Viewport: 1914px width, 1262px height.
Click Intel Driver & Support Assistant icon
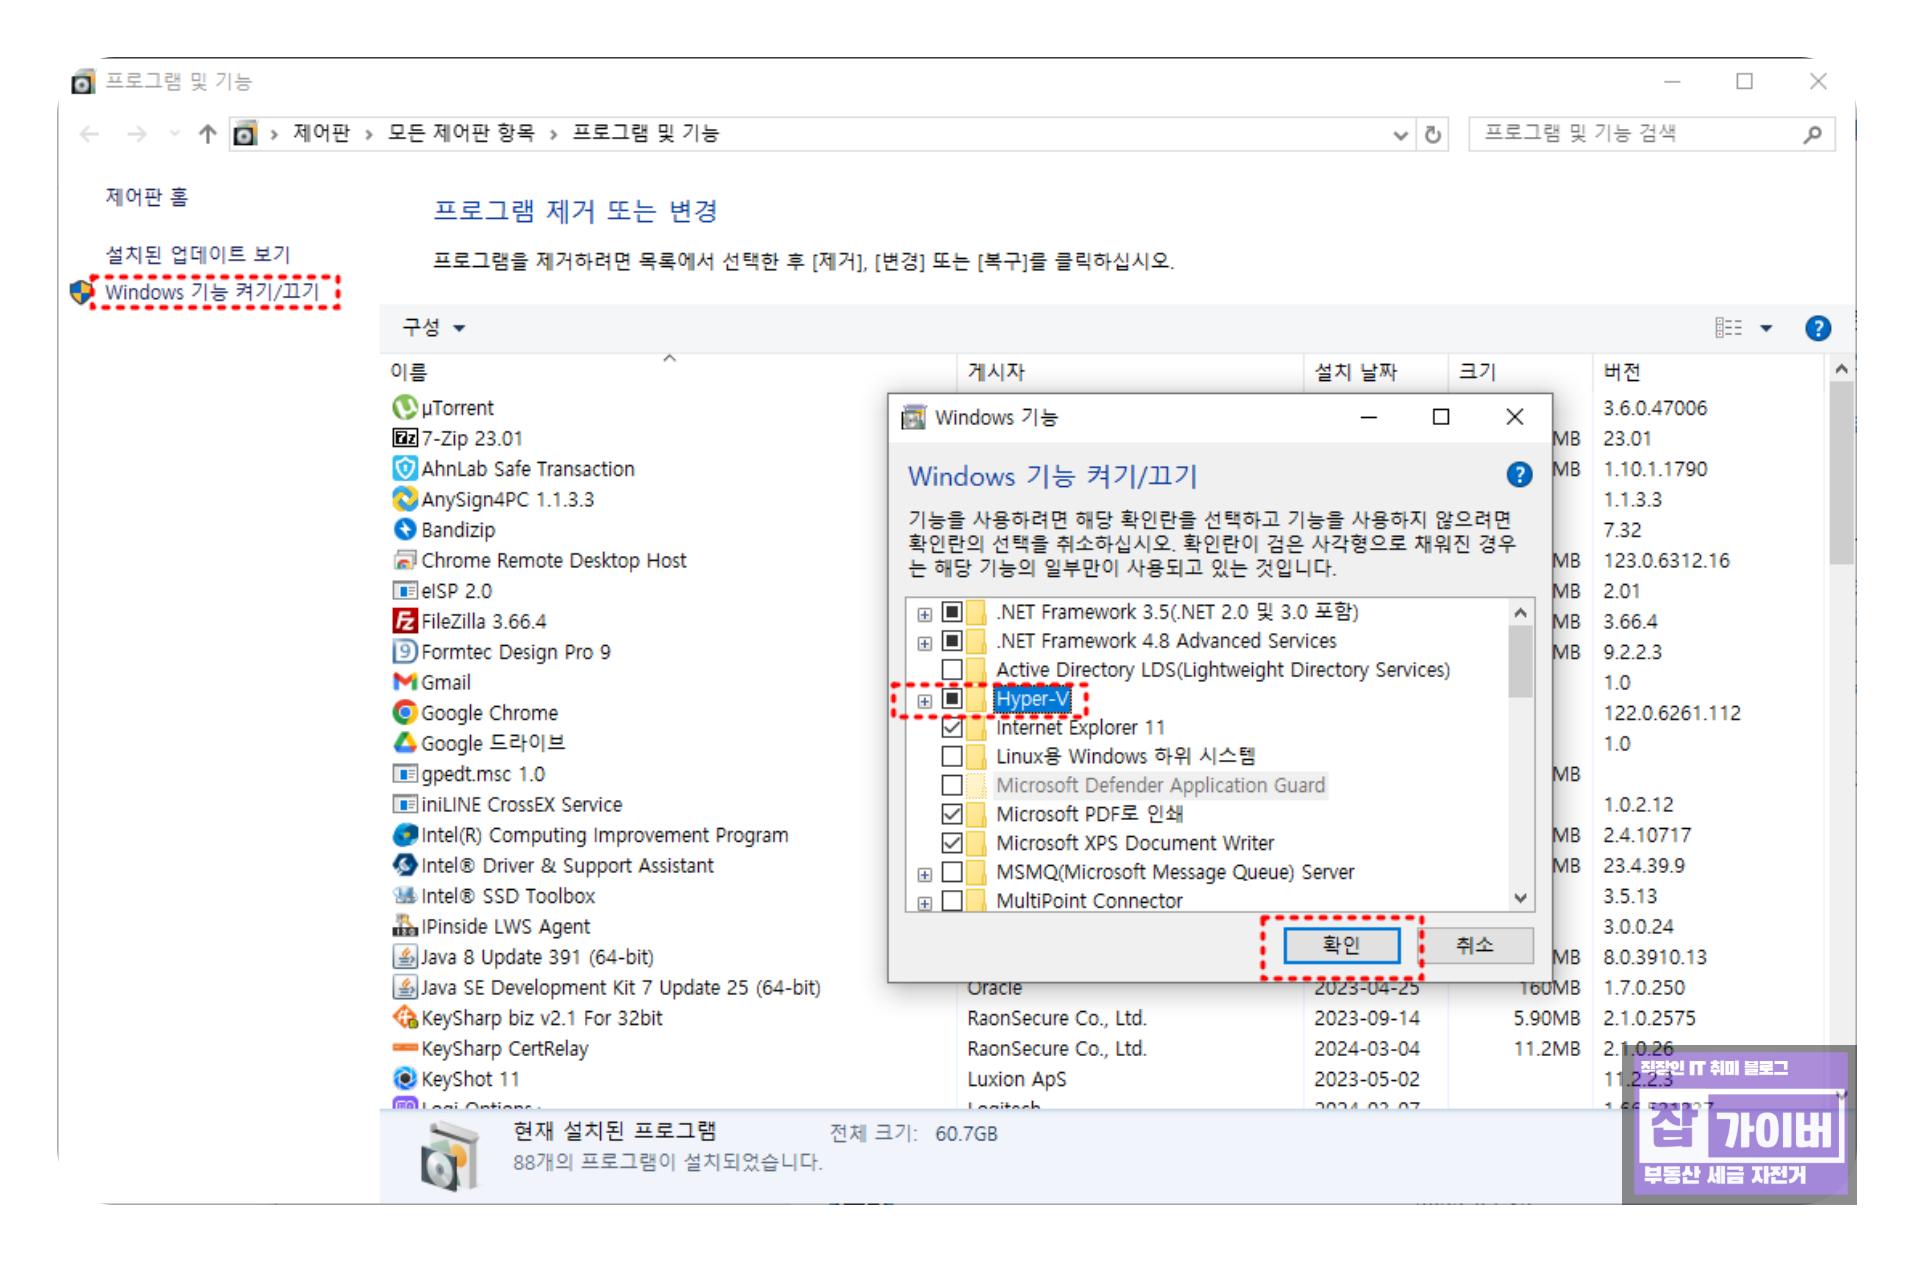[x=404, y=865]
